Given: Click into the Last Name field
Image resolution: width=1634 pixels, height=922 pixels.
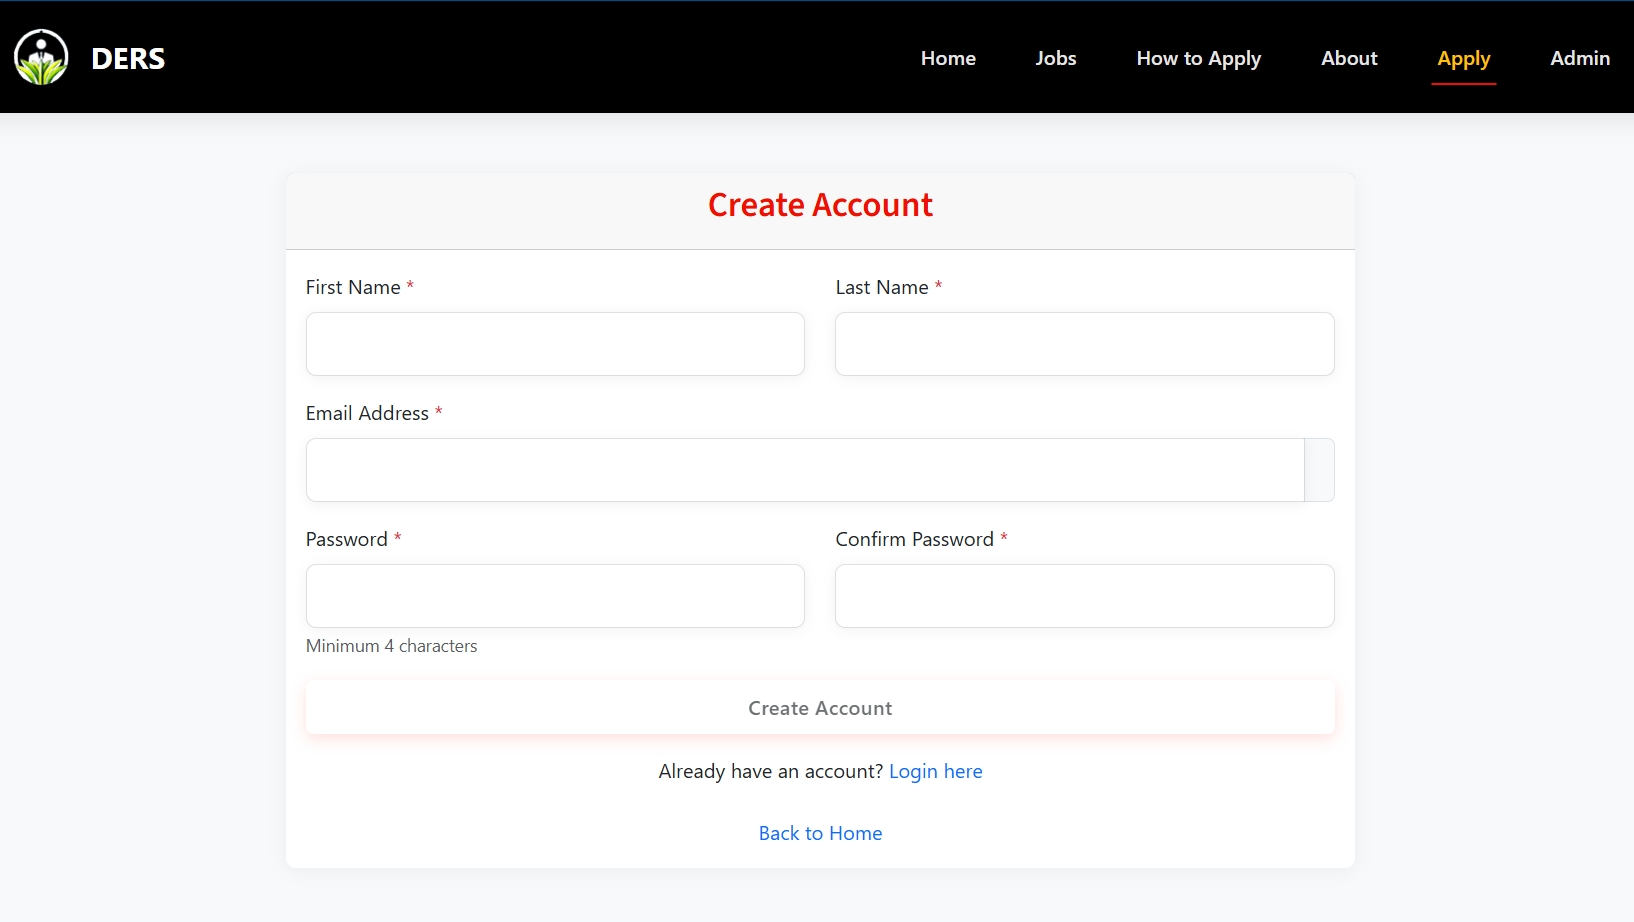Looking at the screenshot, I should point(1084,344).
